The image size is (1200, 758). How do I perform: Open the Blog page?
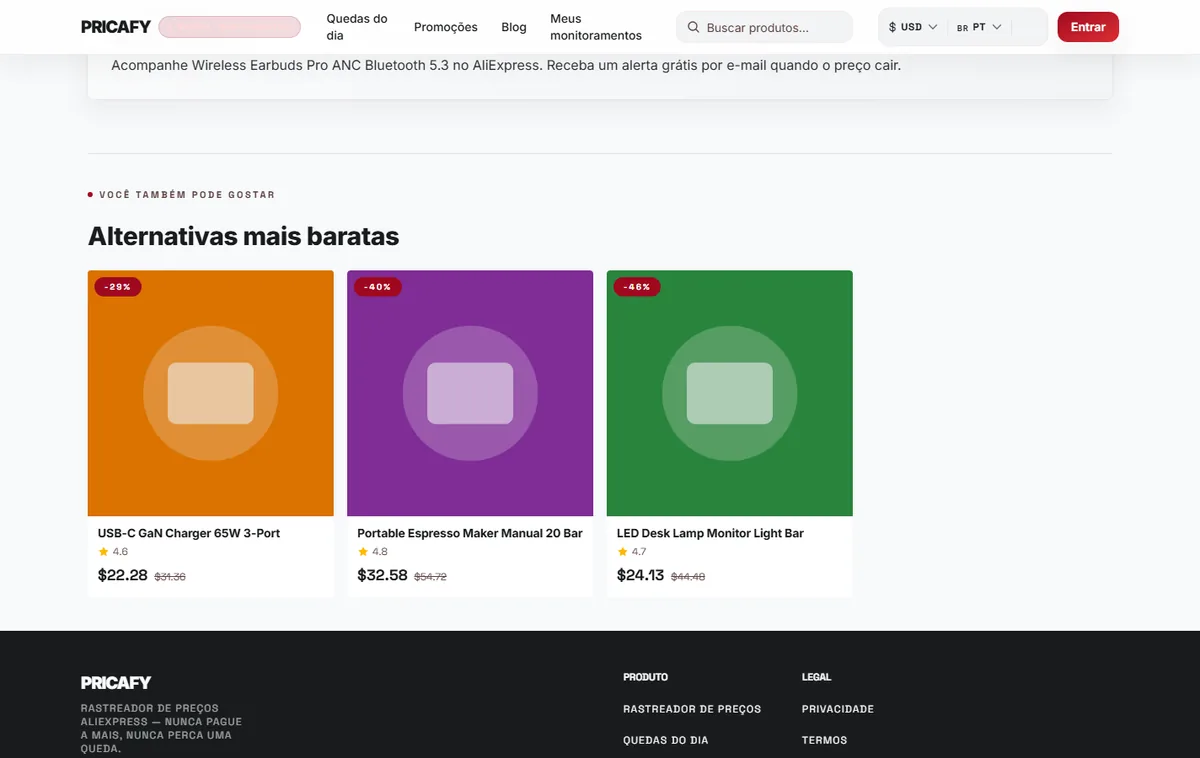tap(514, 27)
